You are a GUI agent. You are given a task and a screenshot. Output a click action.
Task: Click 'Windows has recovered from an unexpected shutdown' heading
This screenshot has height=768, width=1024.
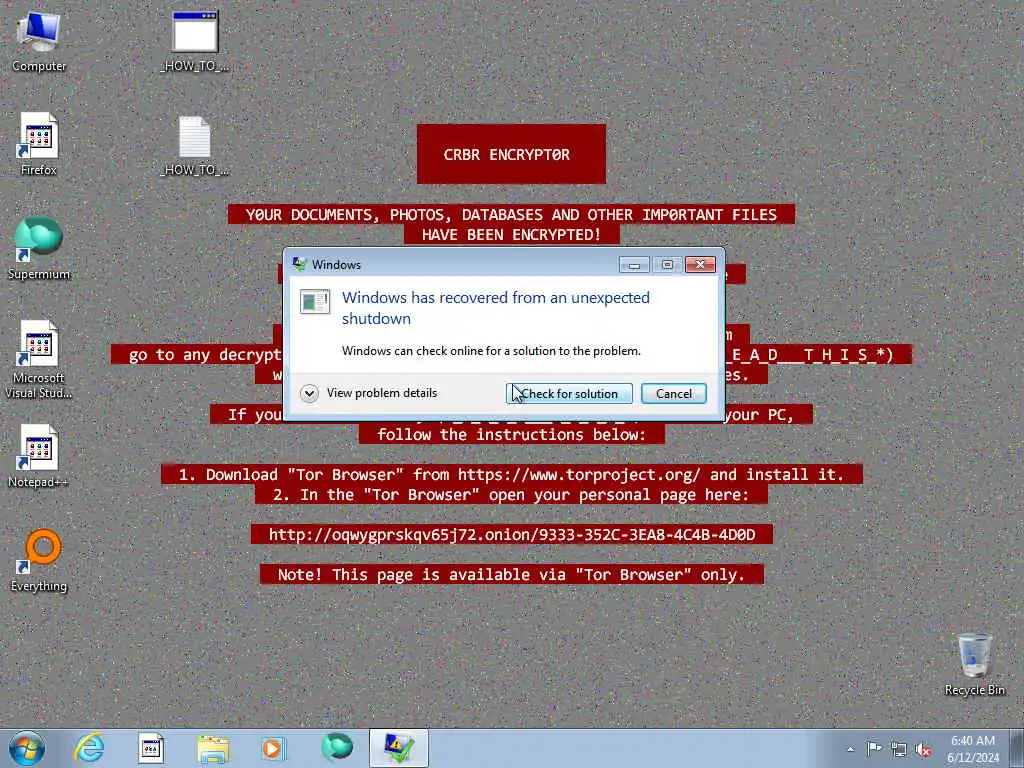coord(496,308)
